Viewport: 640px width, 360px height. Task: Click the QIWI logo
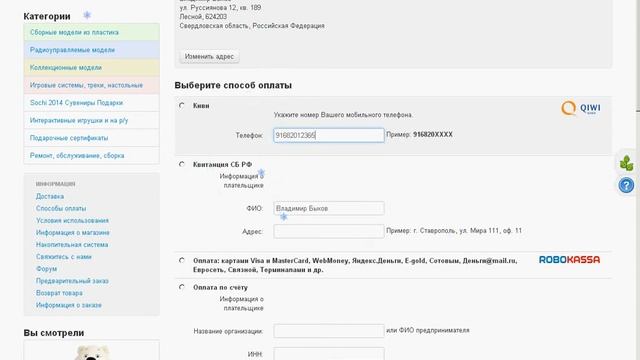(x=580, y=108)
